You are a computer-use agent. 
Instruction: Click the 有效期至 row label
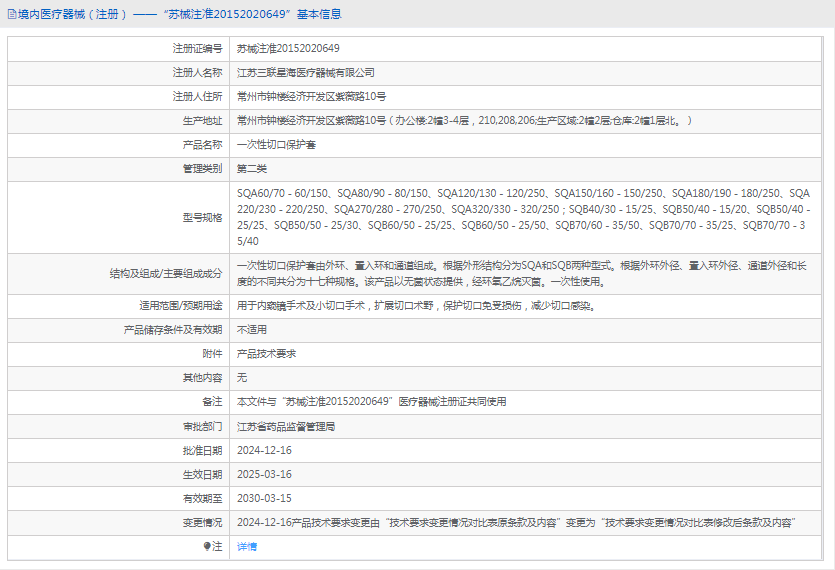[x=202, y=498]
